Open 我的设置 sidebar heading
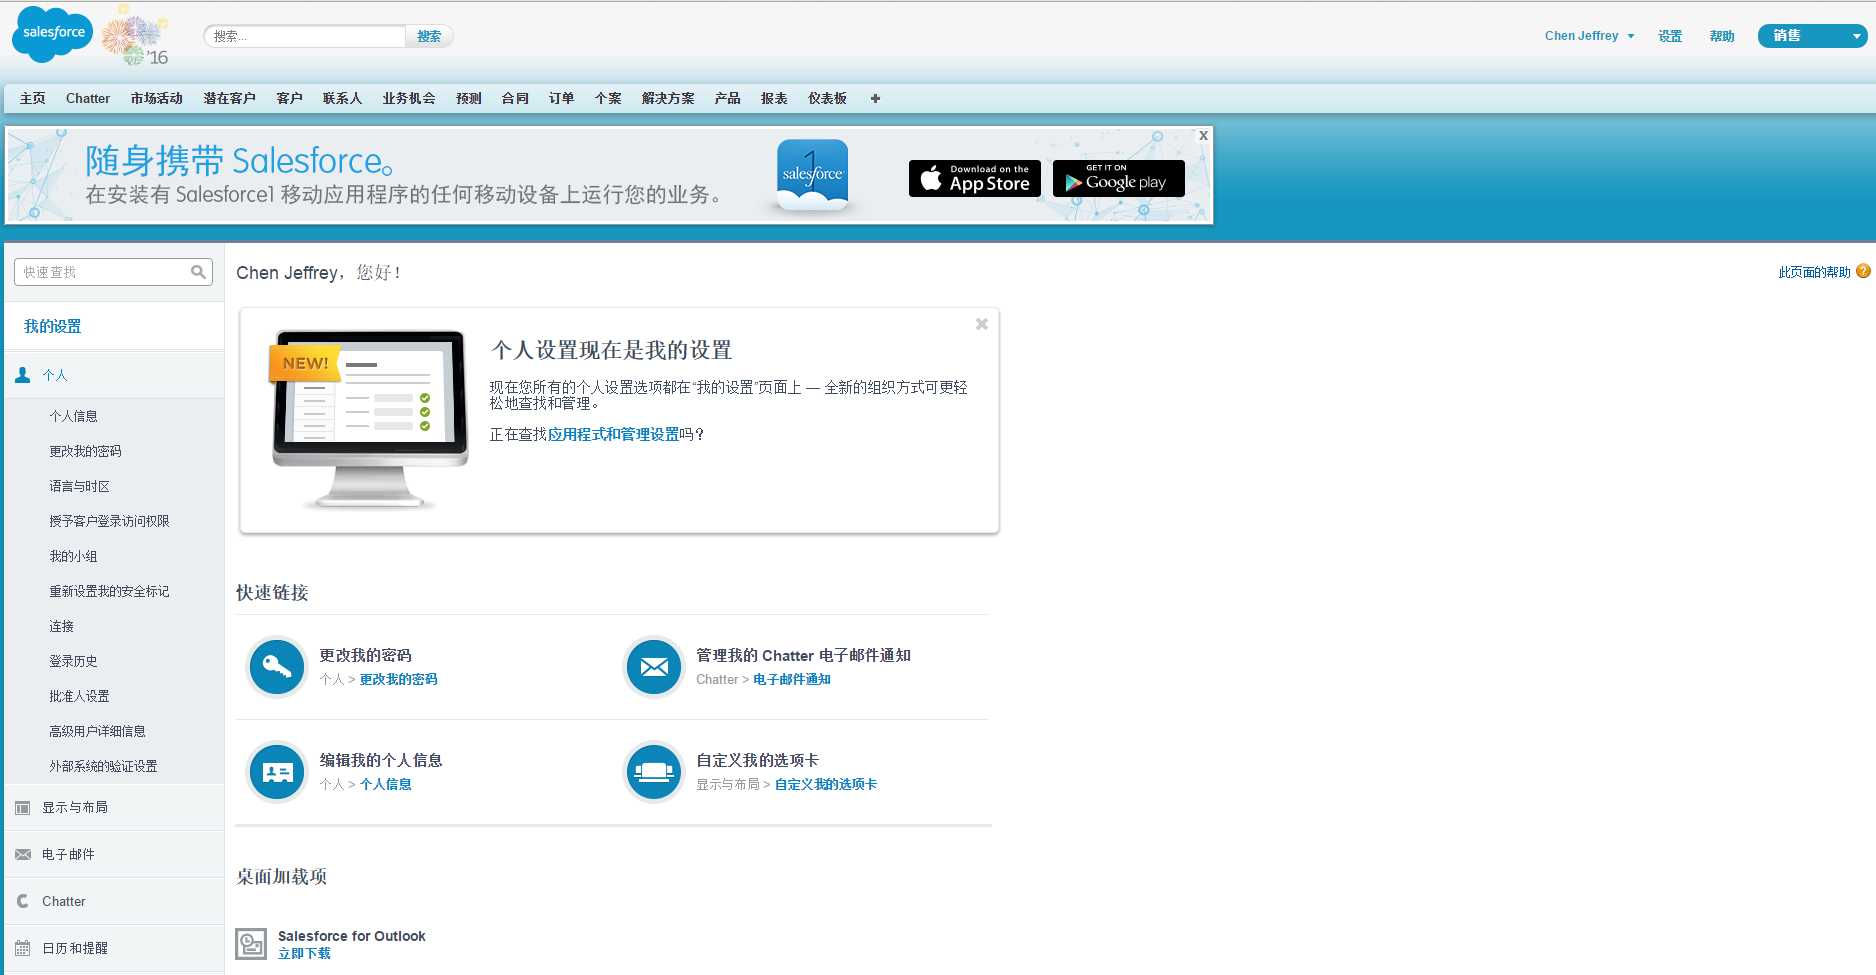Image resolution: width=1876 pixels, height=975 pixels. tap(53, 326)
